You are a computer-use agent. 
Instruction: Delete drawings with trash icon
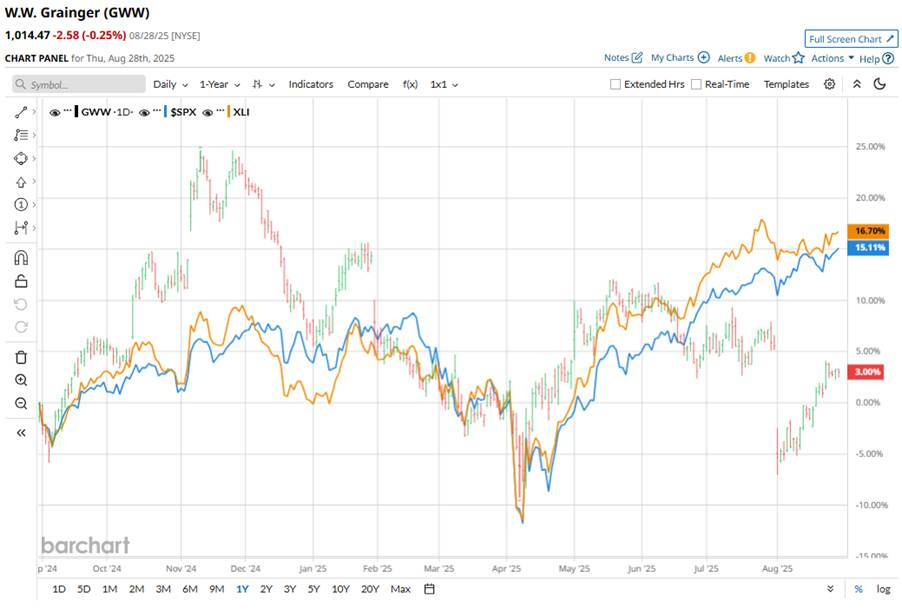pos(21,357)
